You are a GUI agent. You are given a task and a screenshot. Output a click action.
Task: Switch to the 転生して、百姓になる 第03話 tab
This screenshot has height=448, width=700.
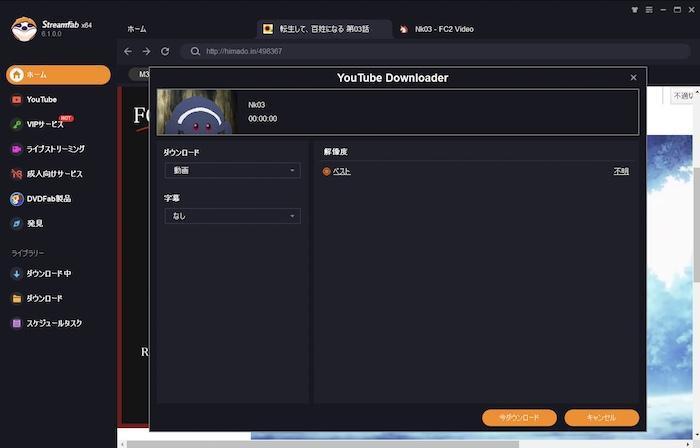pyautogui.click(x=324, y=29)
